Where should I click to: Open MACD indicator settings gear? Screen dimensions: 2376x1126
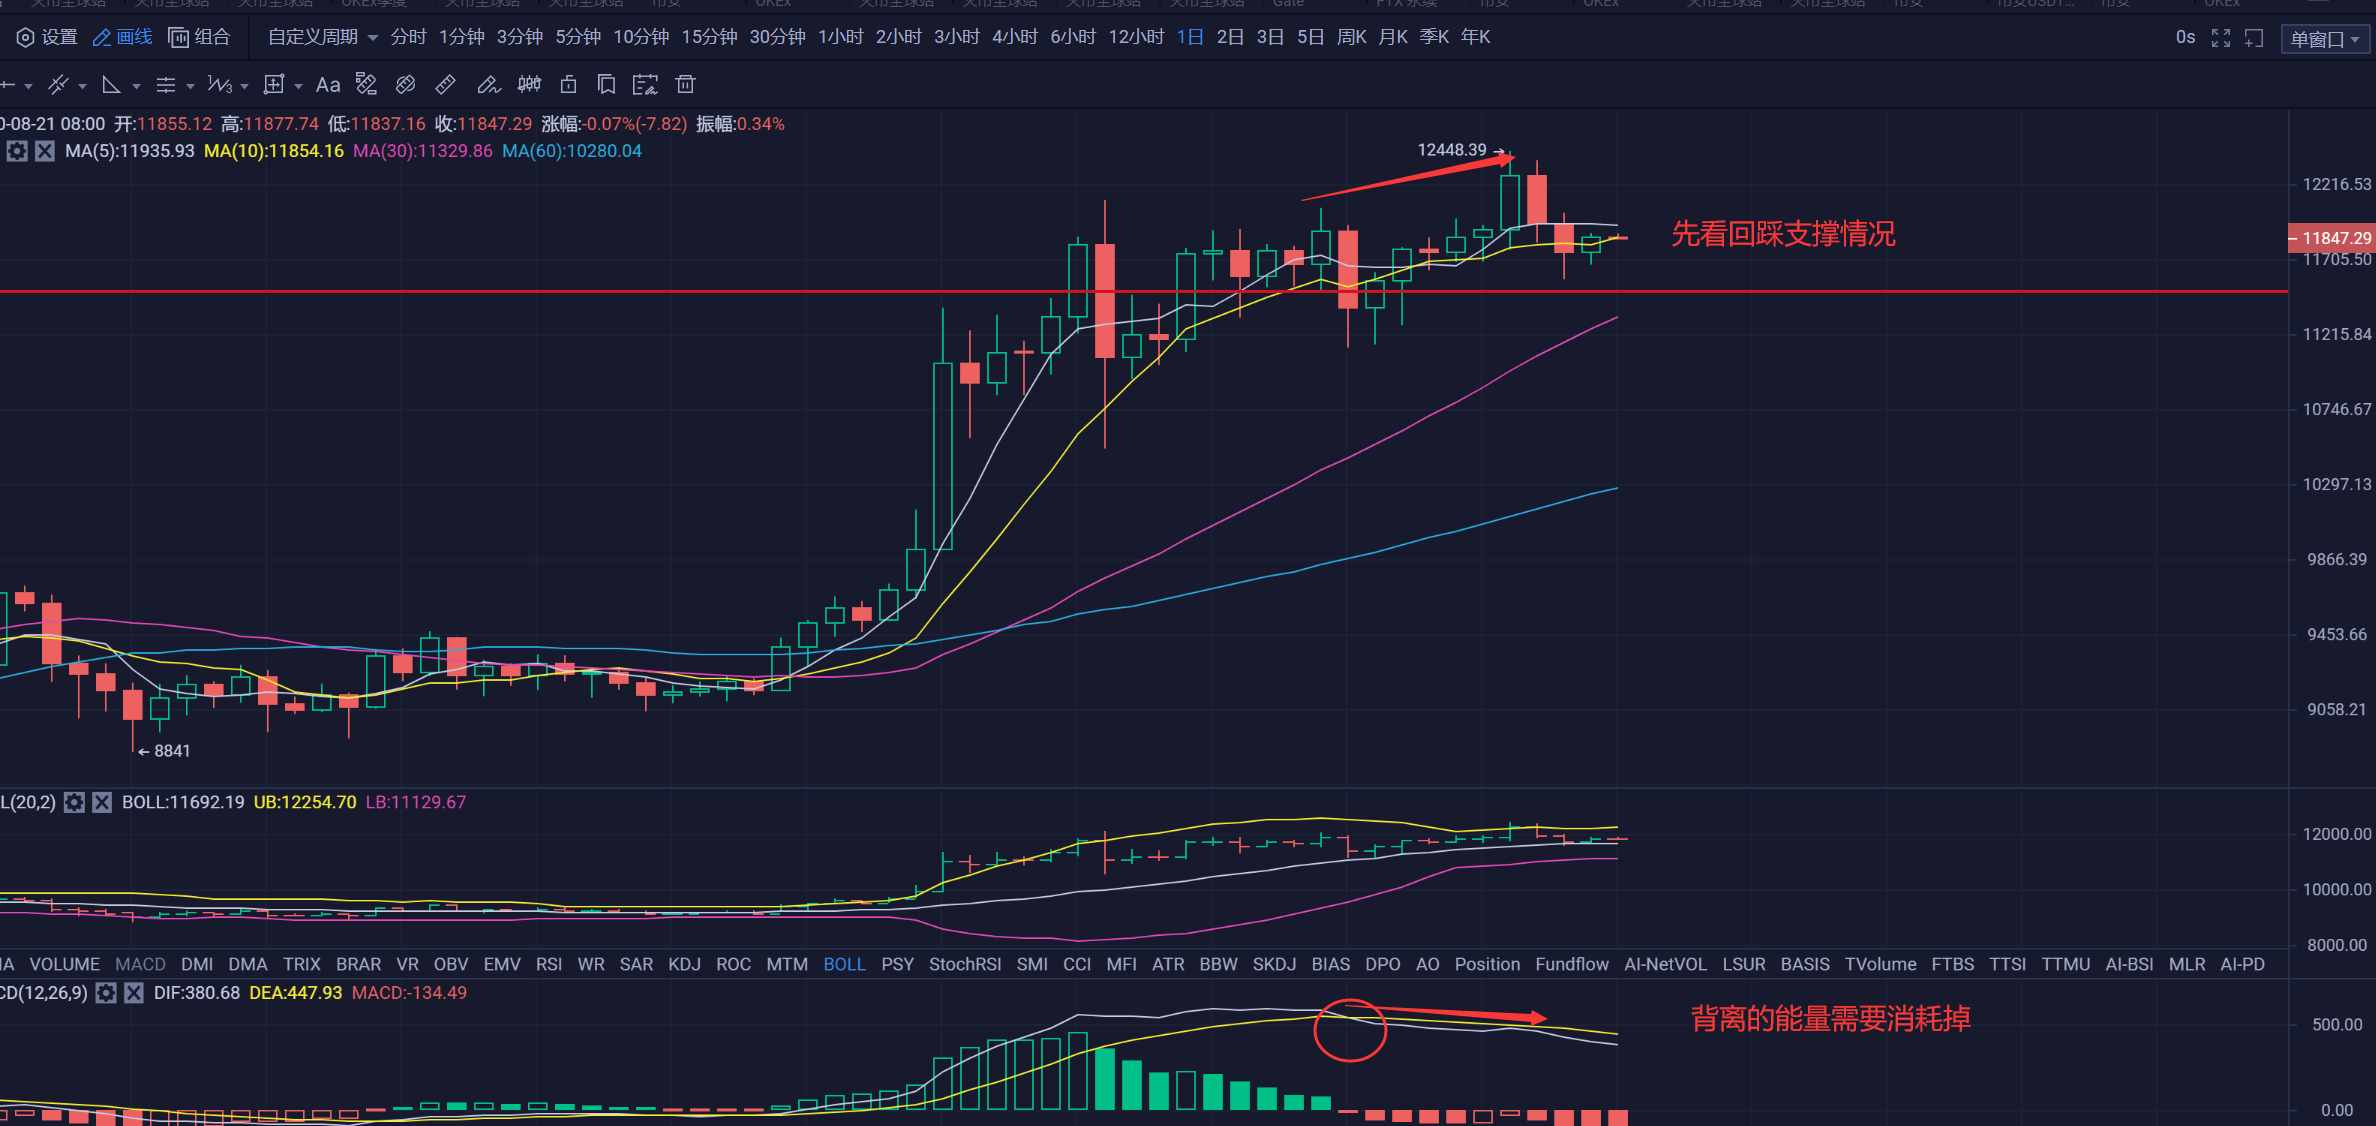106,993
